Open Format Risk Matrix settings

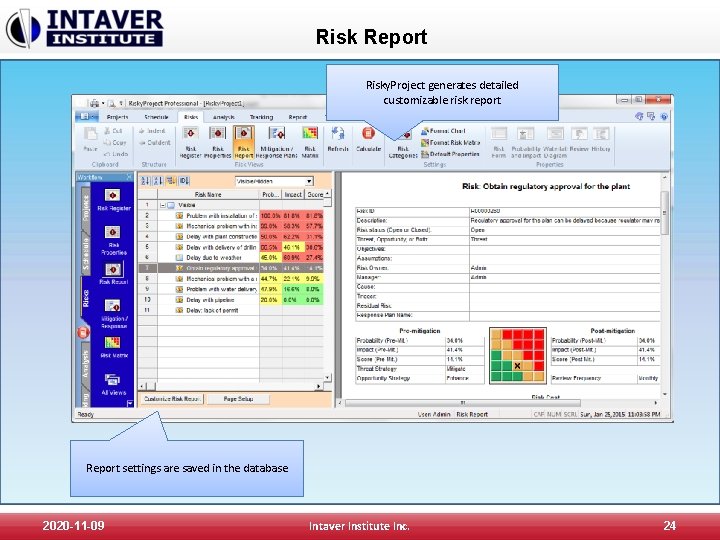[x=450, y=143]
